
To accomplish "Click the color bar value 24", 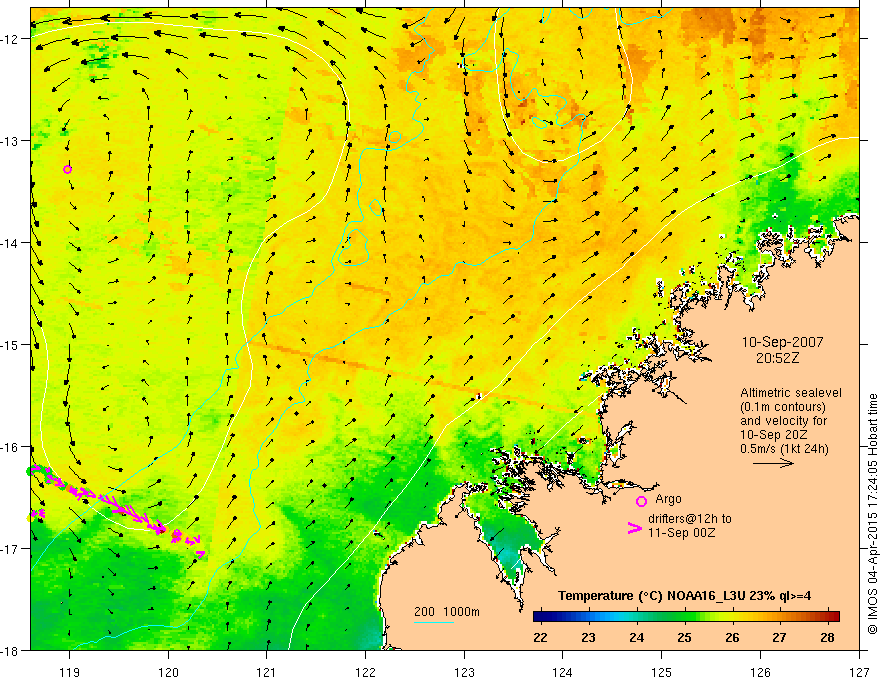I will (636, 637).
